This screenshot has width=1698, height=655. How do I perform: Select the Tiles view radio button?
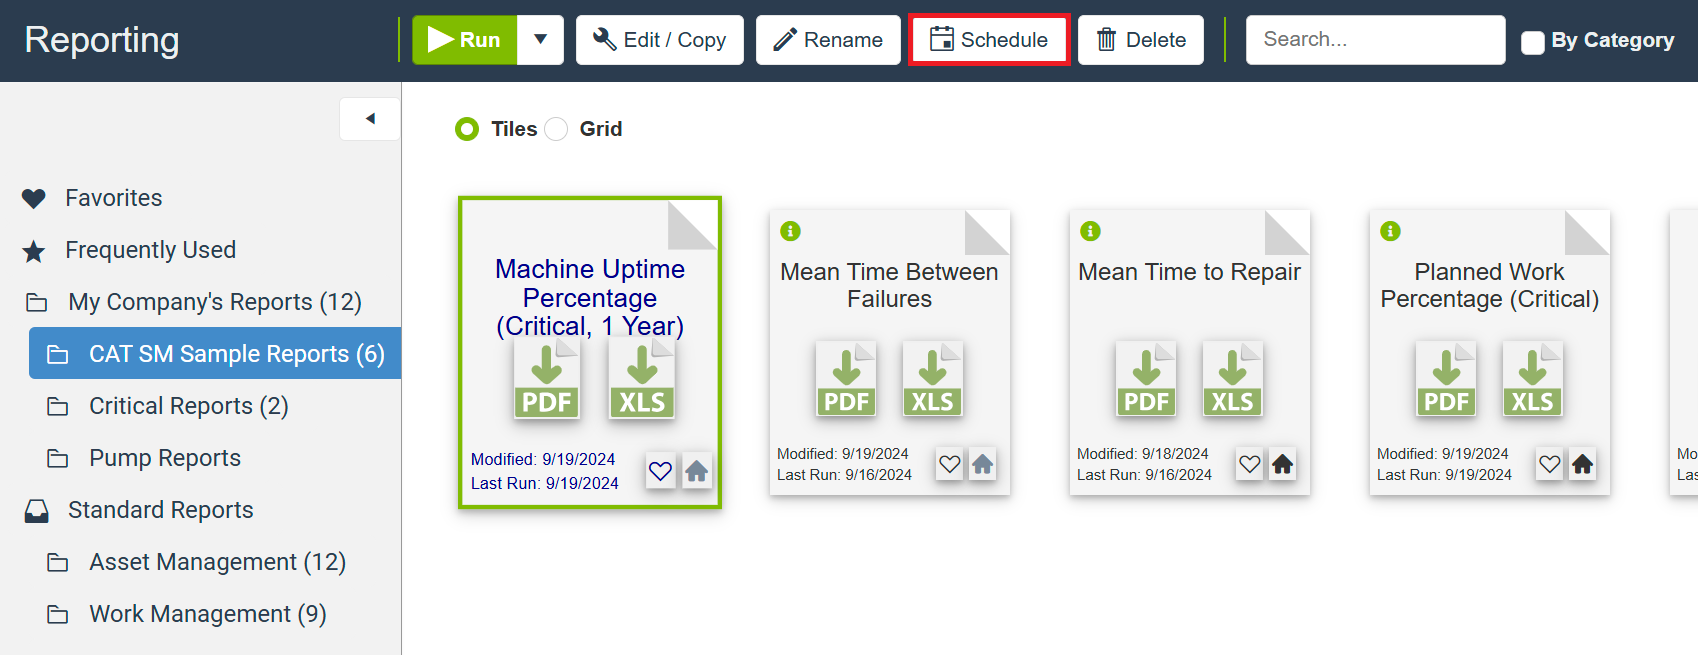[x=467, y=129]
